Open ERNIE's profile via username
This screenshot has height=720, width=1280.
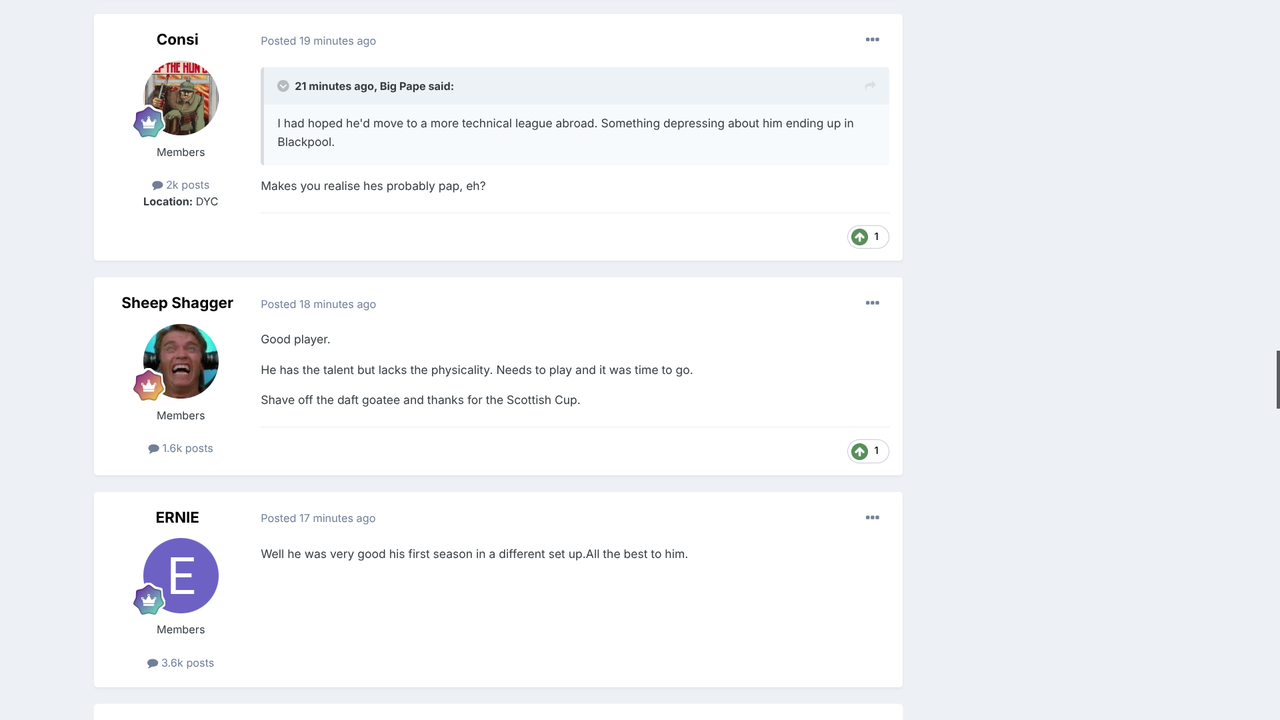(177, 517)
